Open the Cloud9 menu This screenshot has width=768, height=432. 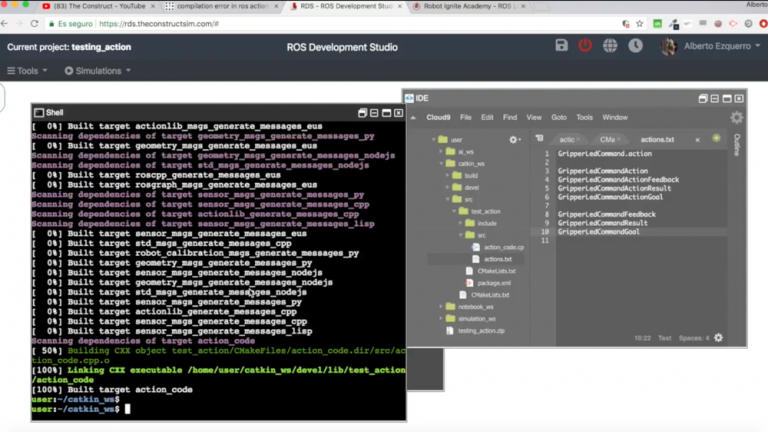coord(438,118)
